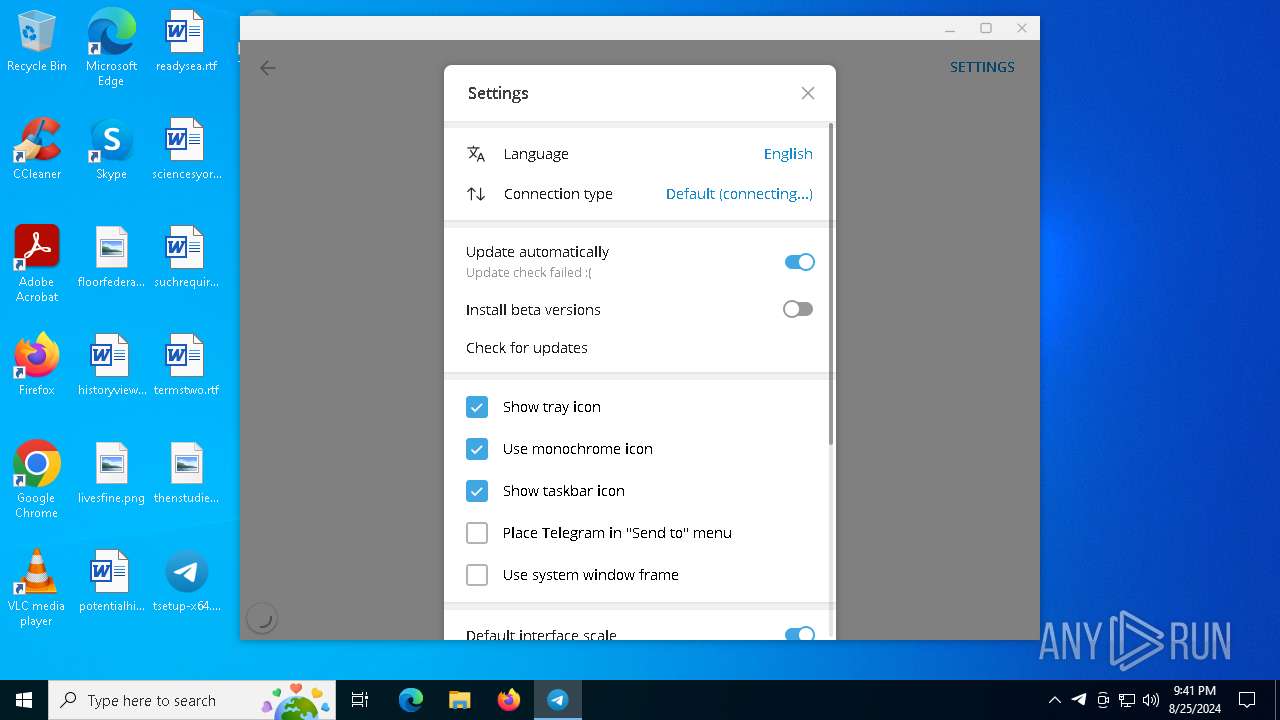
Task: Click the Connection type arrows icon
Action: (x=476, y=194)
